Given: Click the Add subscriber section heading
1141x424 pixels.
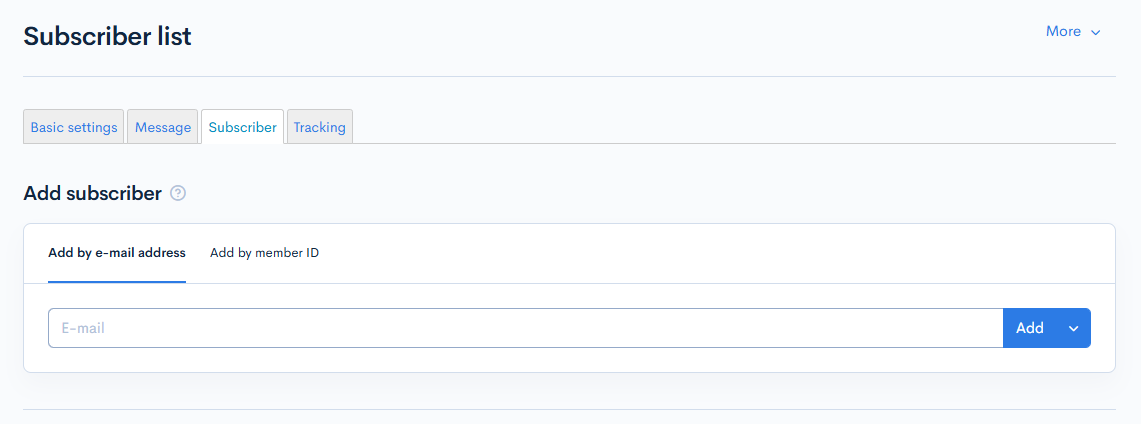Looking at the screenshot, I should click(x=92, y=194).
